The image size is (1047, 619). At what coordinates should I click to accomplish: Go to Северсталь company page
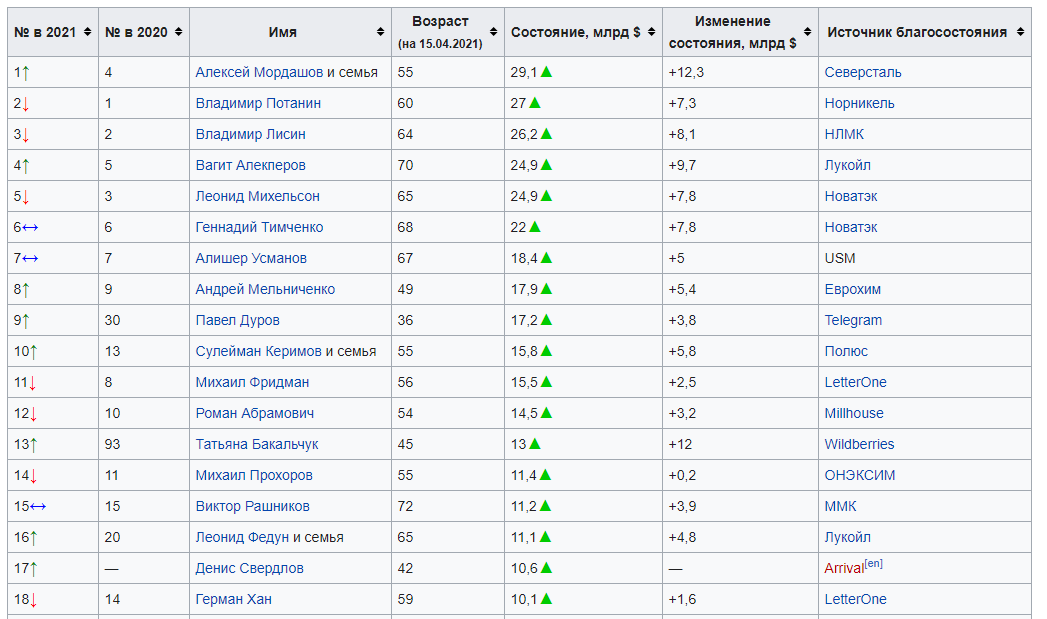coord(862,72)
